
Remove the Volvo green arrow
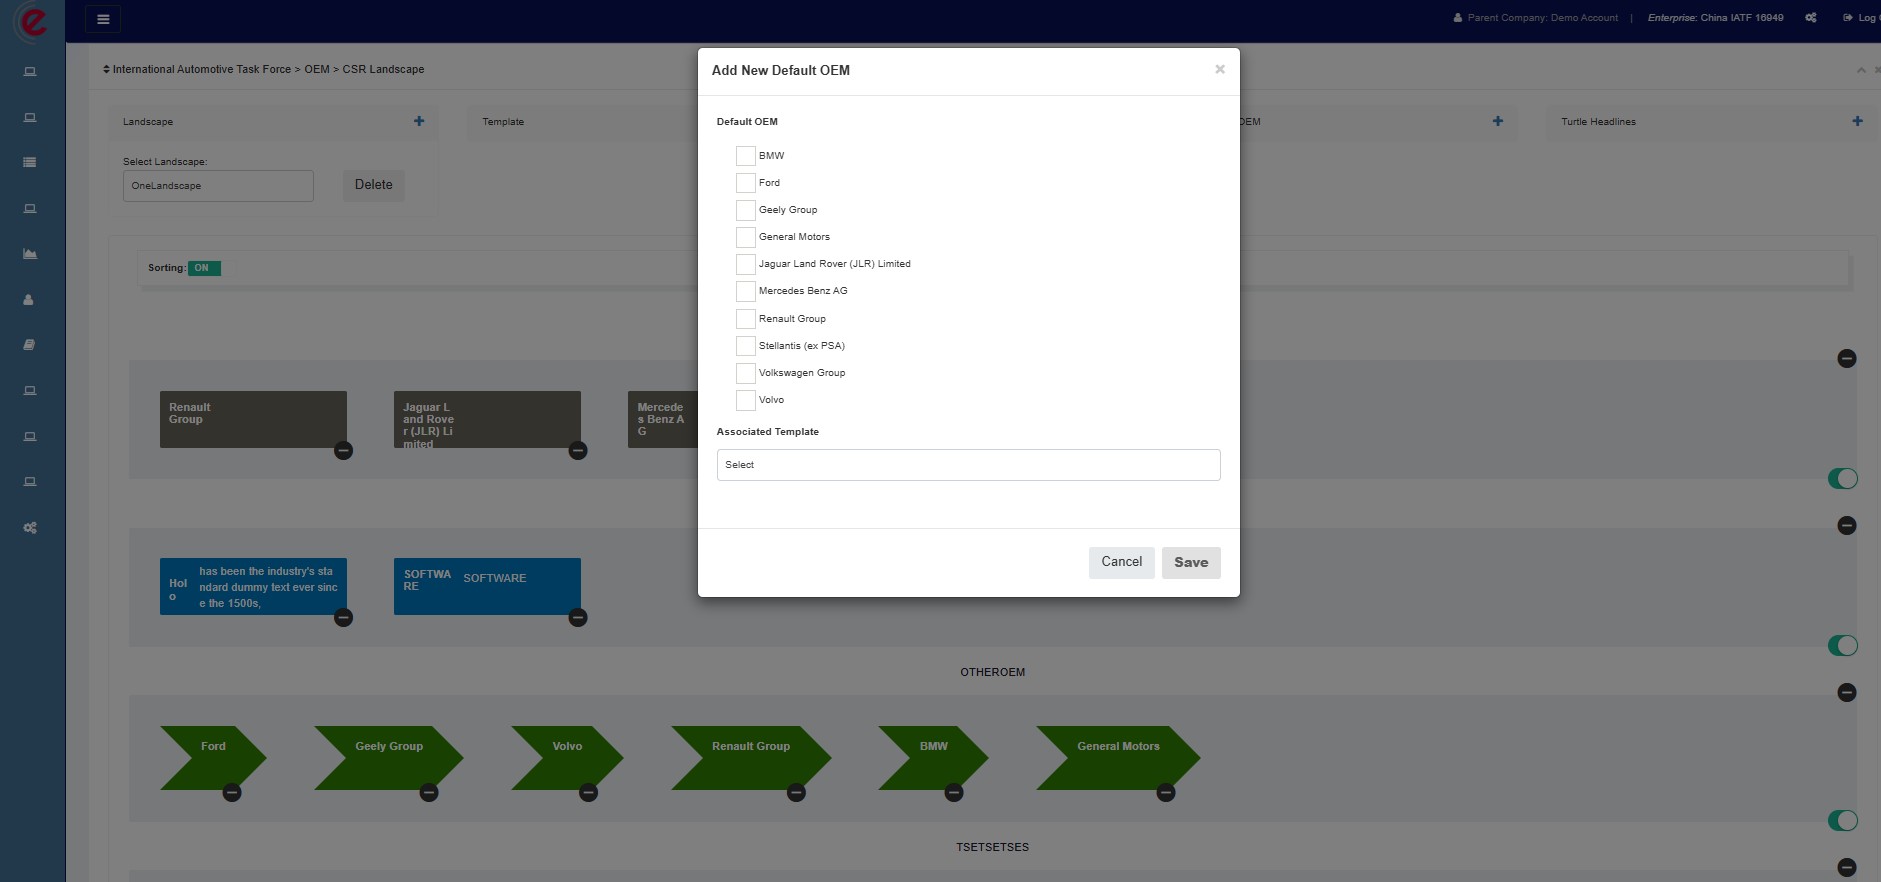click(589, 793)
